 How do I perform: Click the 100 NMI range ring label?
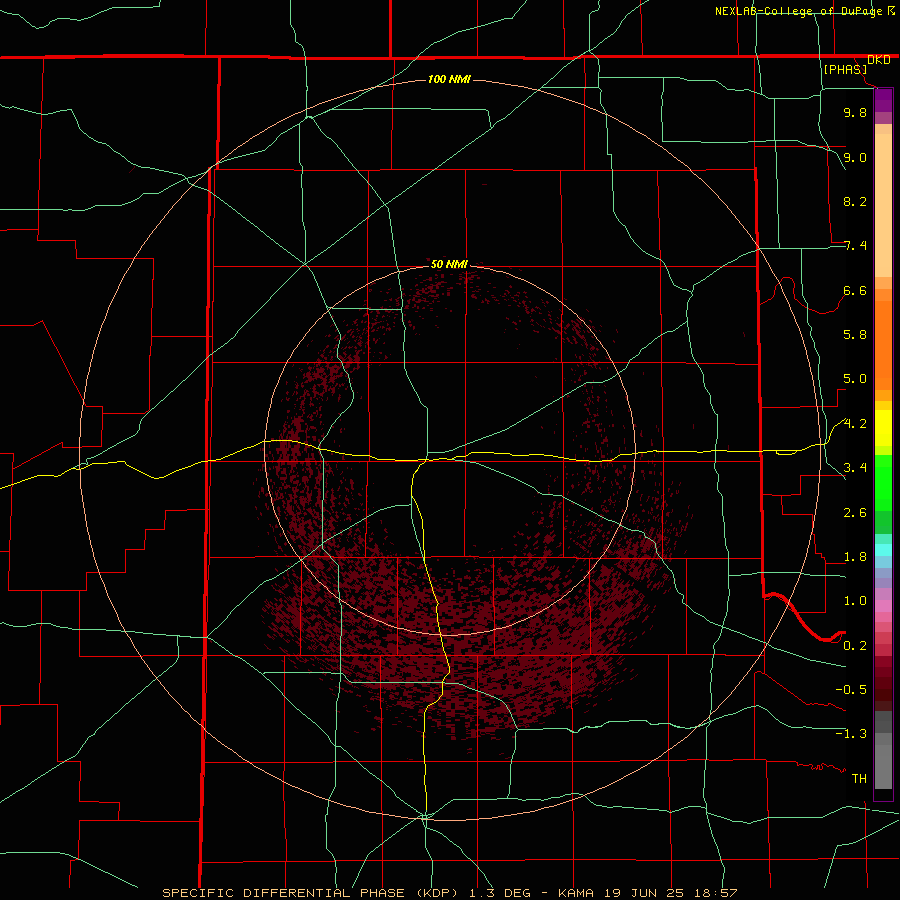pyautogui.click(x=449, y=79)
